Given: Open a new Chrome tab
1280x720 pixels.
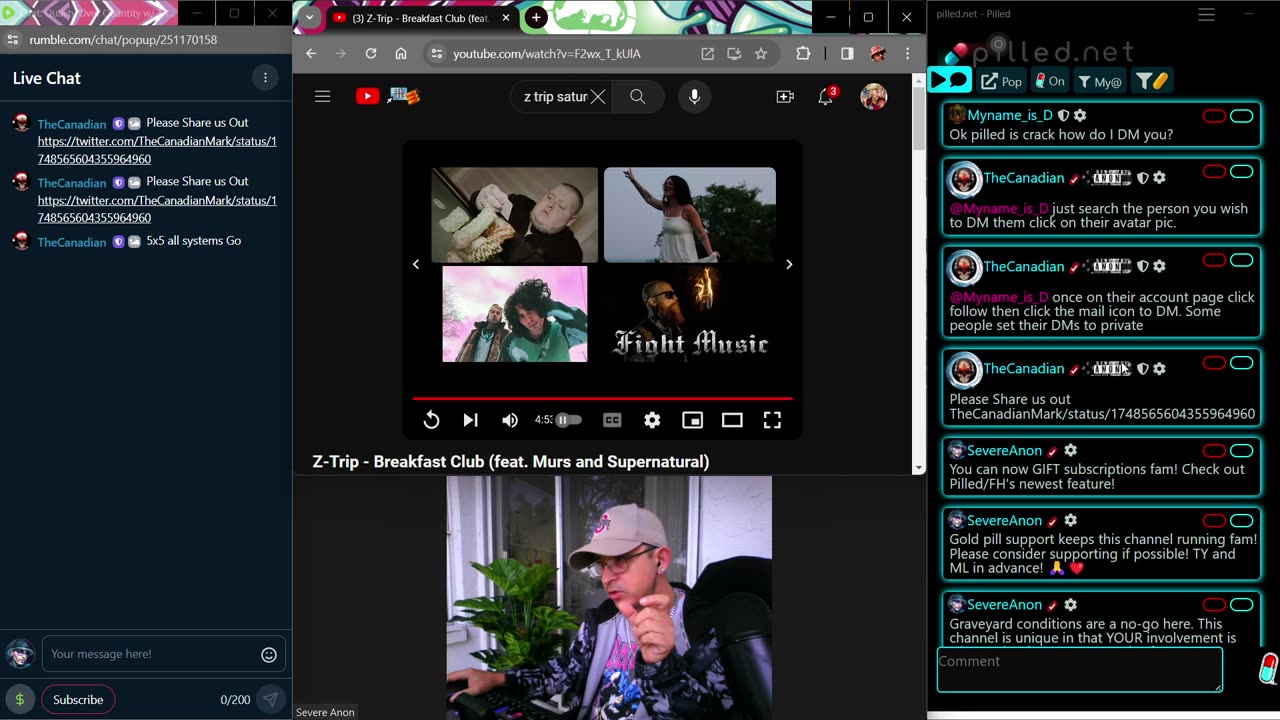Looking at the screenshot, I should point(536,17).
